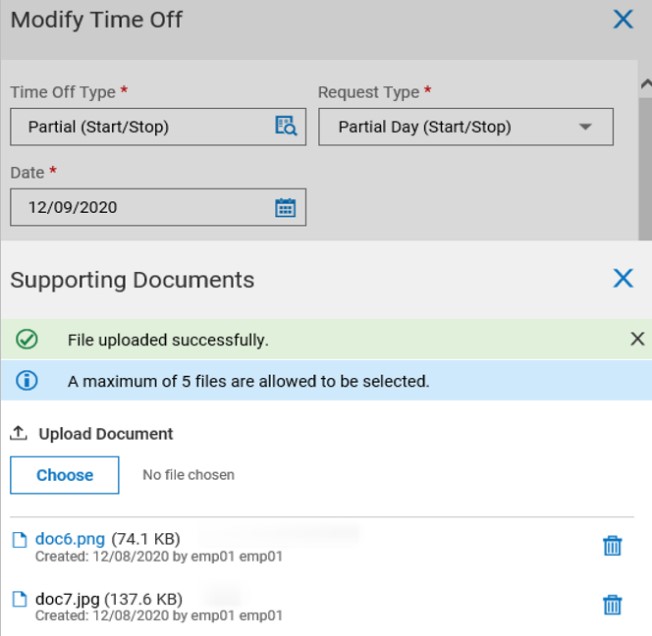Click the doc7.jpg file icon
Image resolution: width=652 pixels, height=636 pixels.
19,599
